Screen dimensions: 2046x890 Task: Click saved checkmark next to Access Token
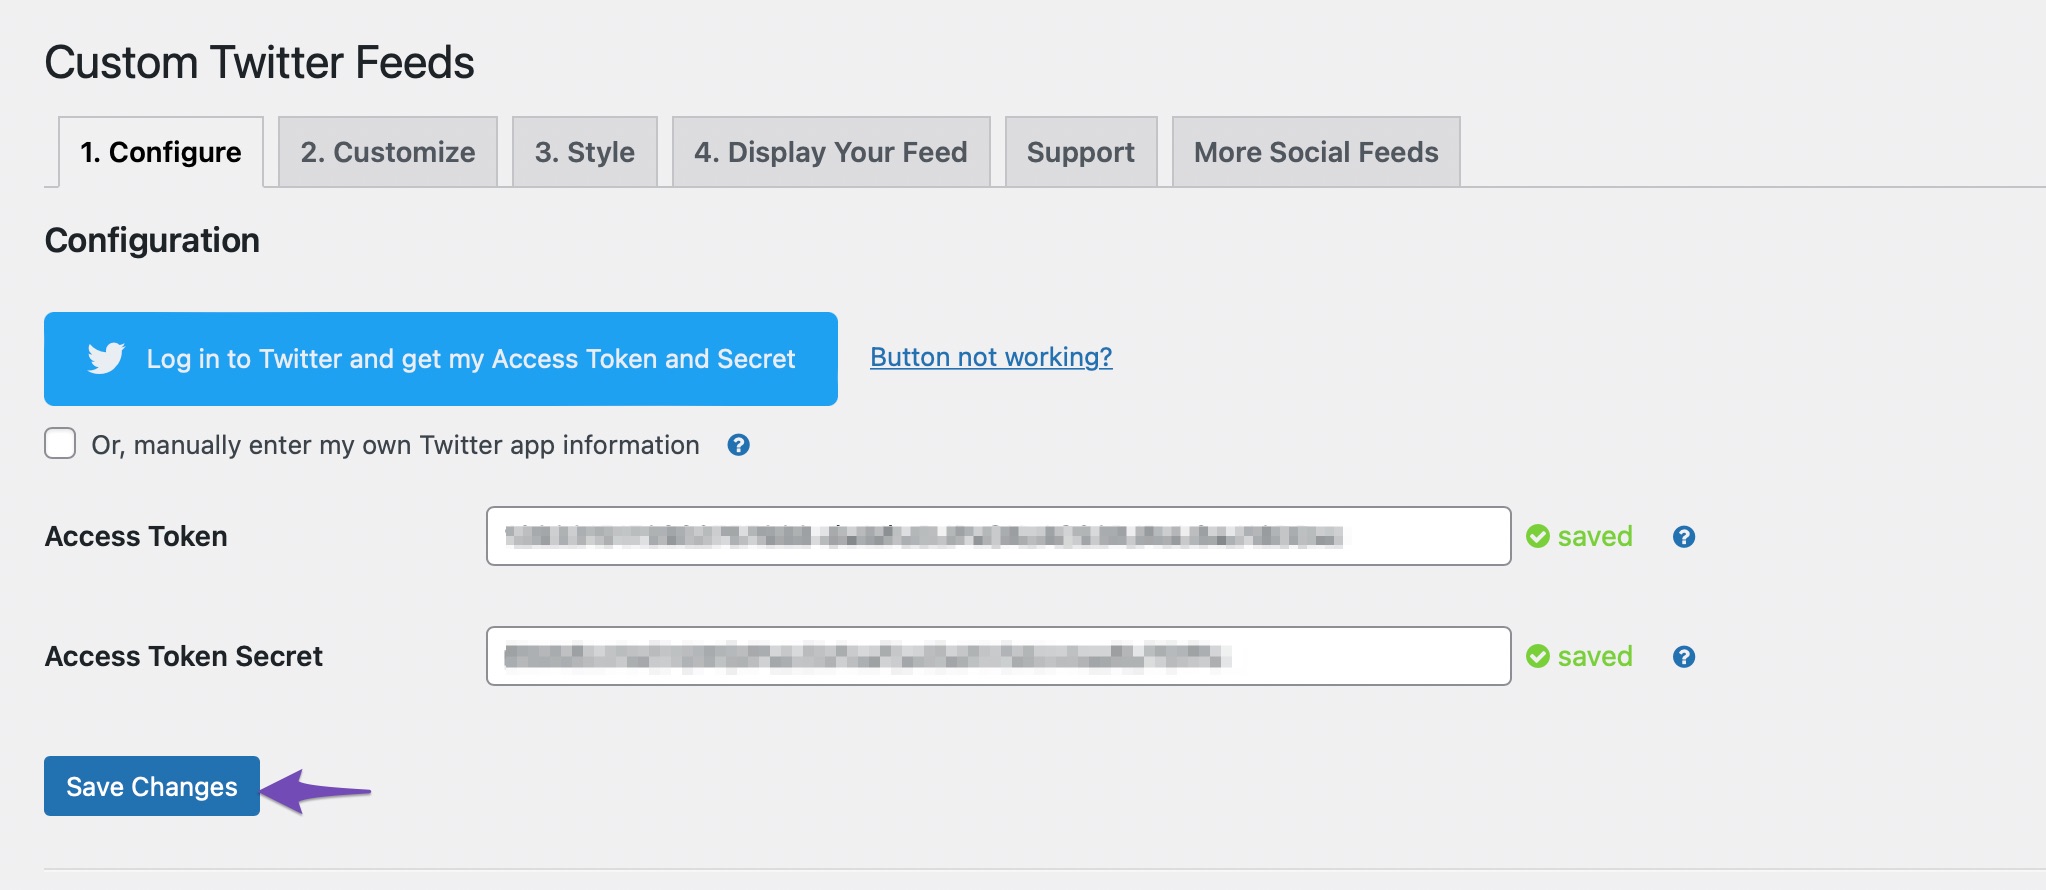pos(1538,537)
